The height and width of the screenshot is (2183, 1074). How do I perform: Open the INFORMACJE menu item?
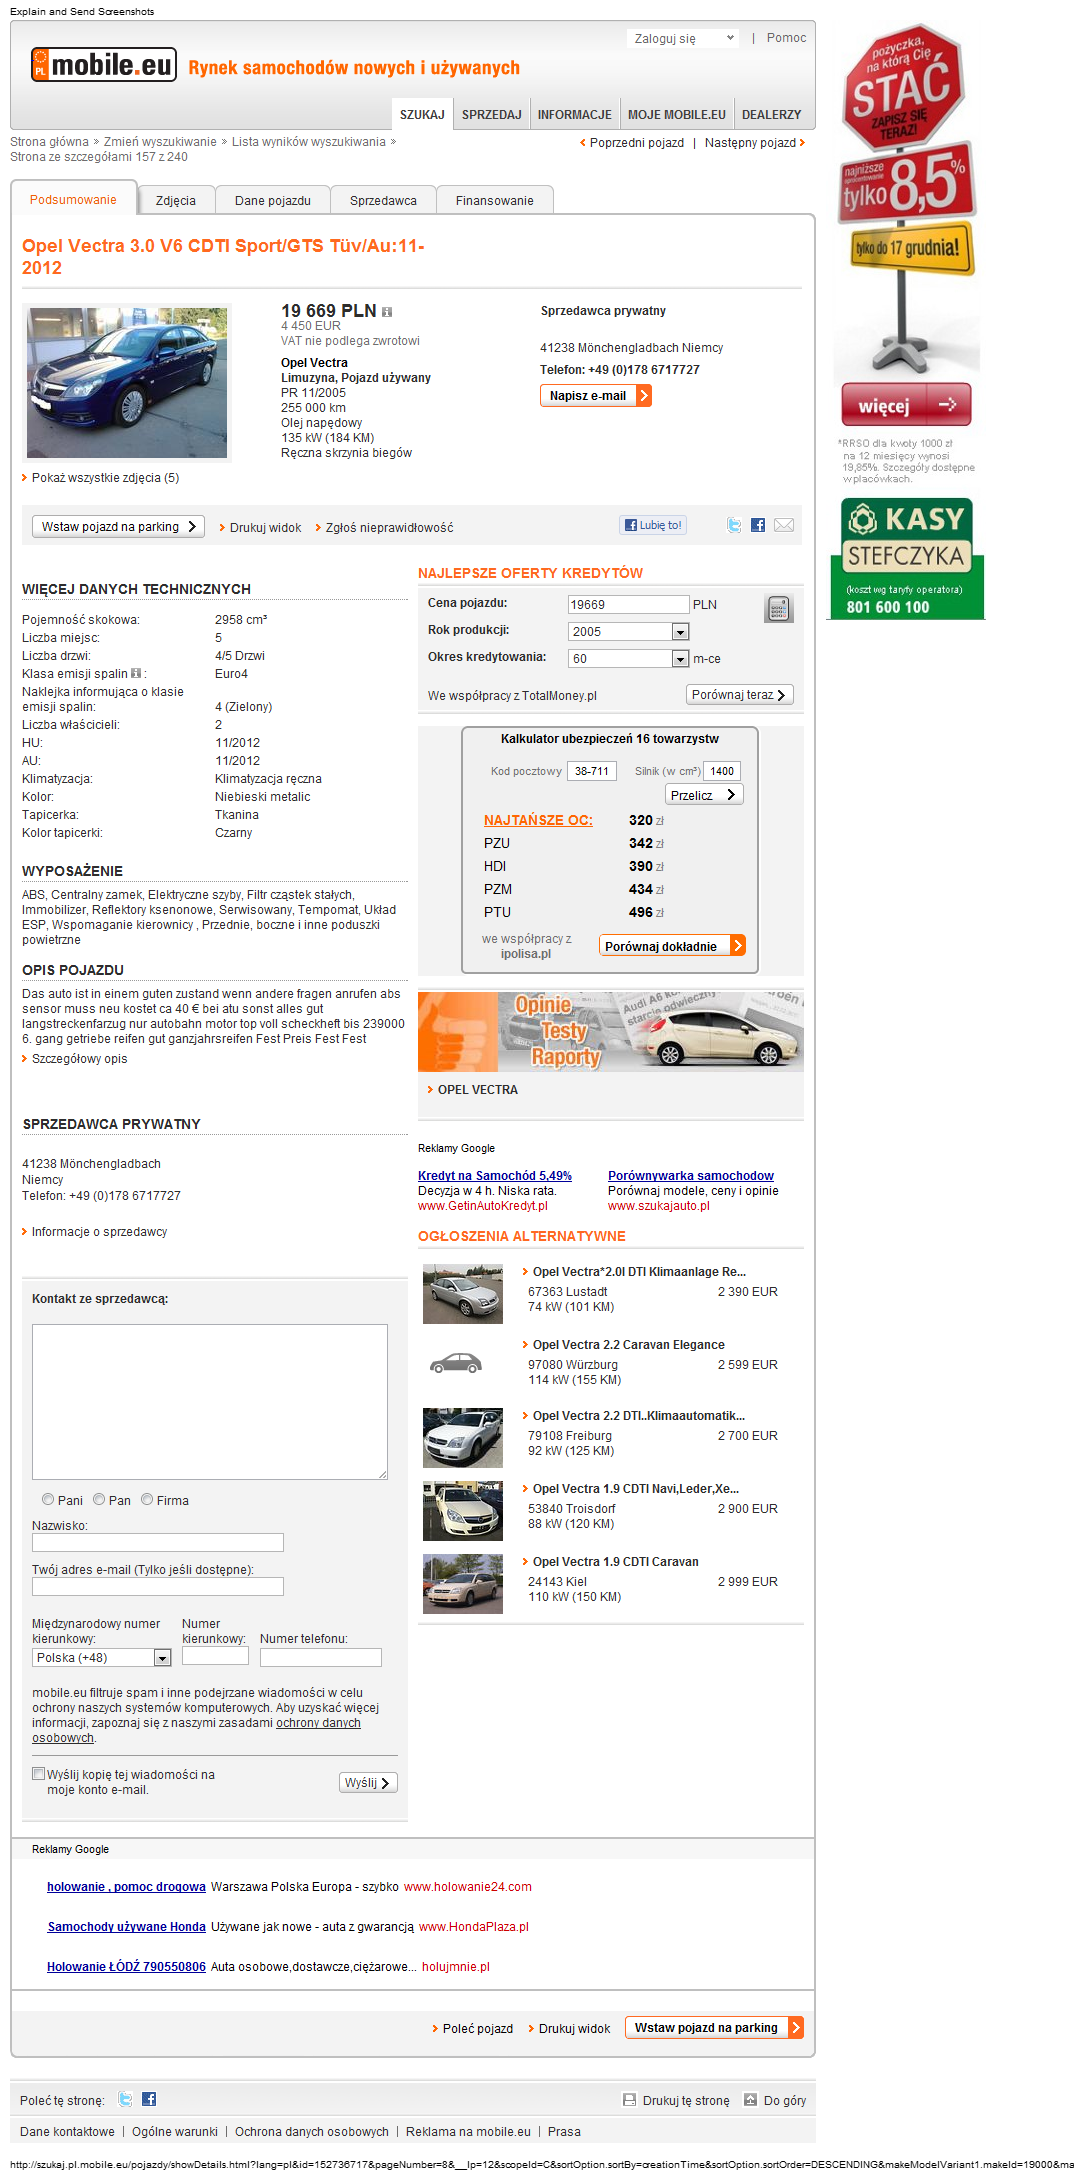click(575, 115)
